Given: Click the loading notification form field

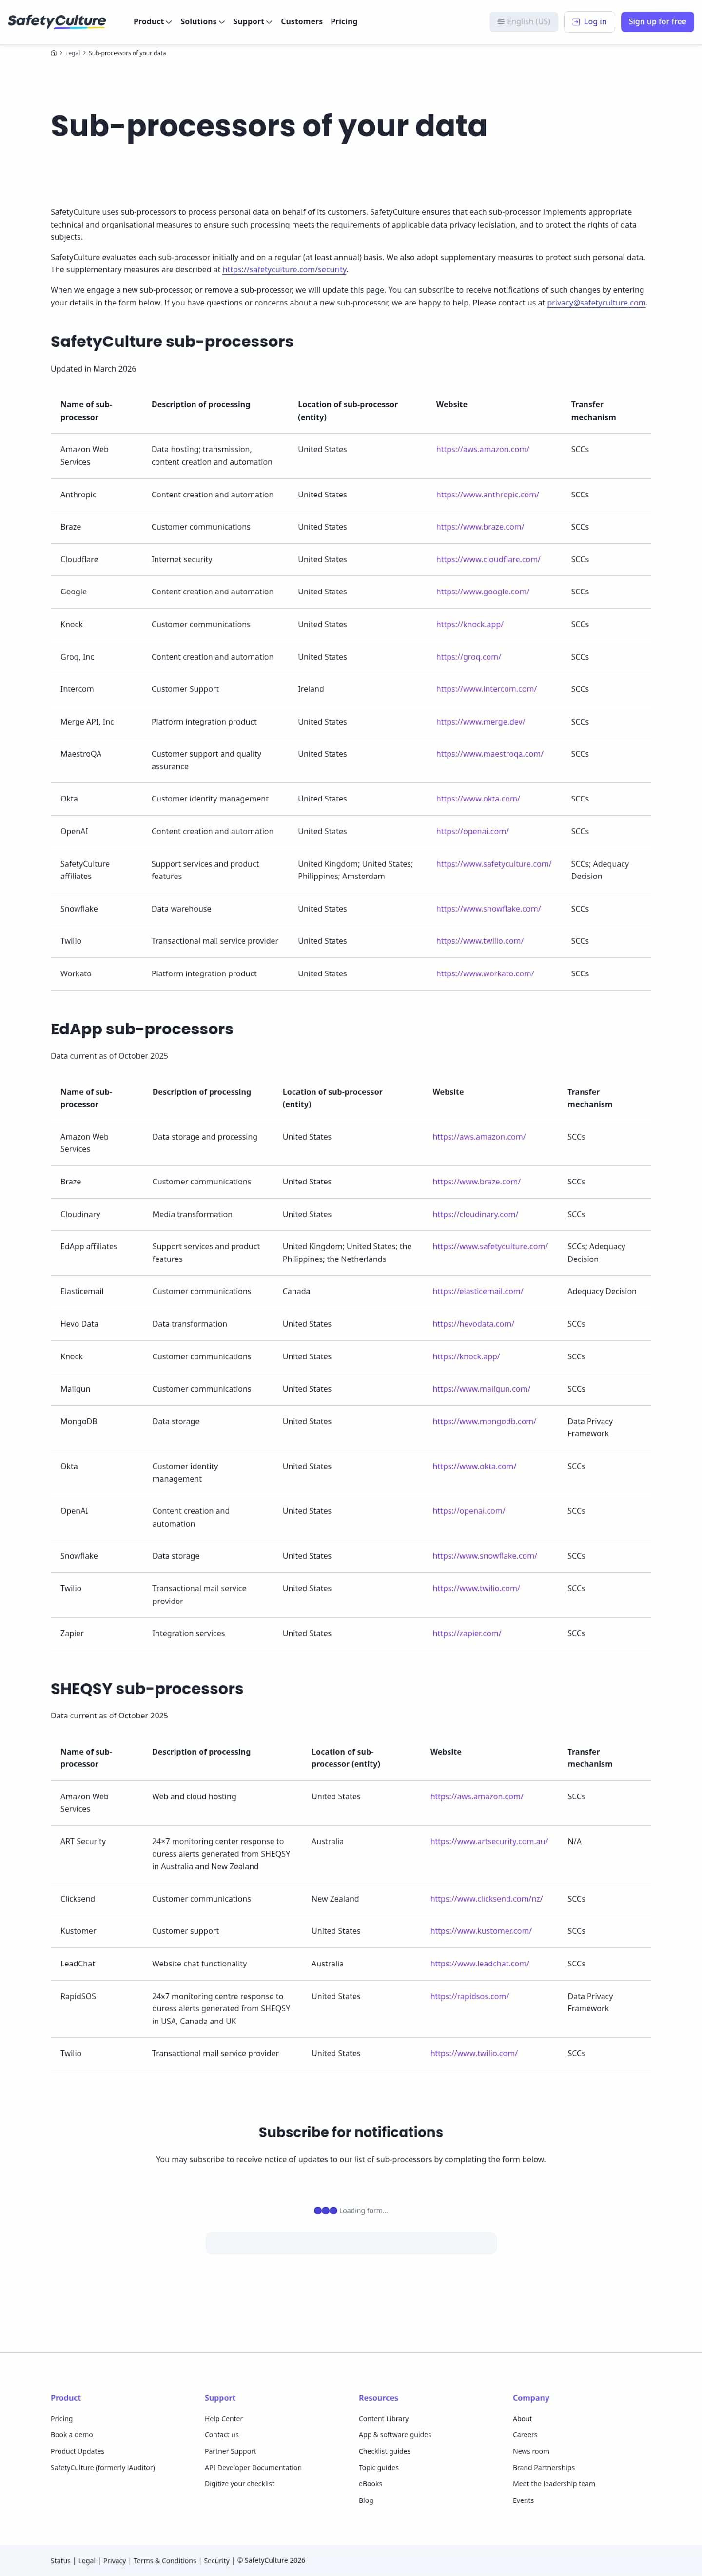Looking at the screenshot, I should (351, 2243).
